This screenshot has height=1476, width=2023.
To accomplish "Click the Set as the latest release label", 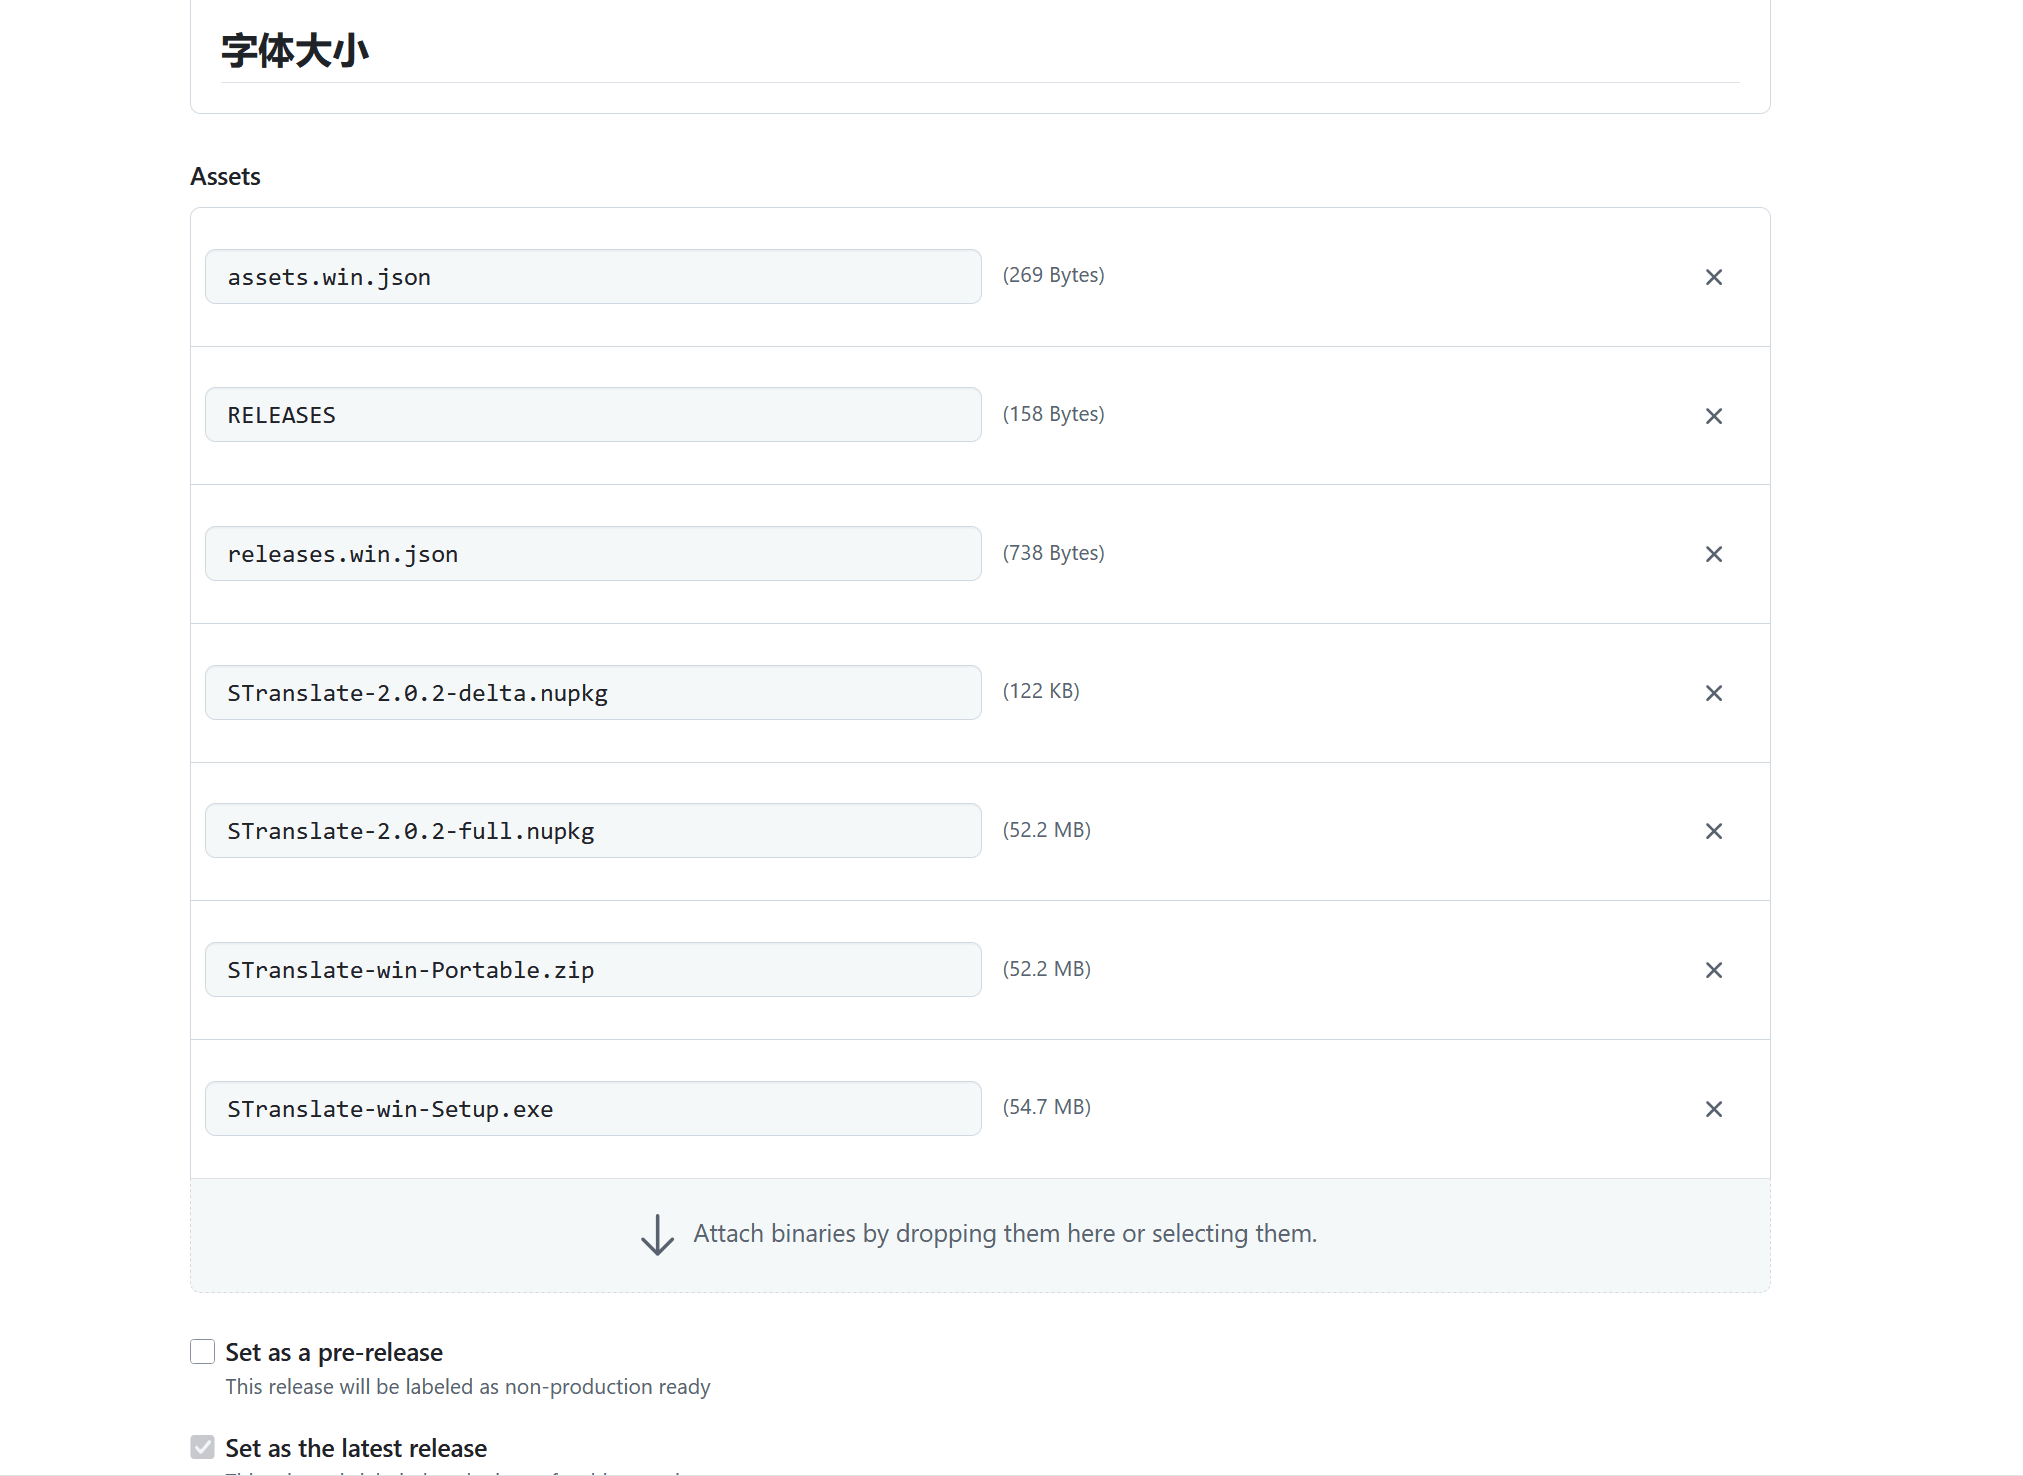I will point(355,1448).
